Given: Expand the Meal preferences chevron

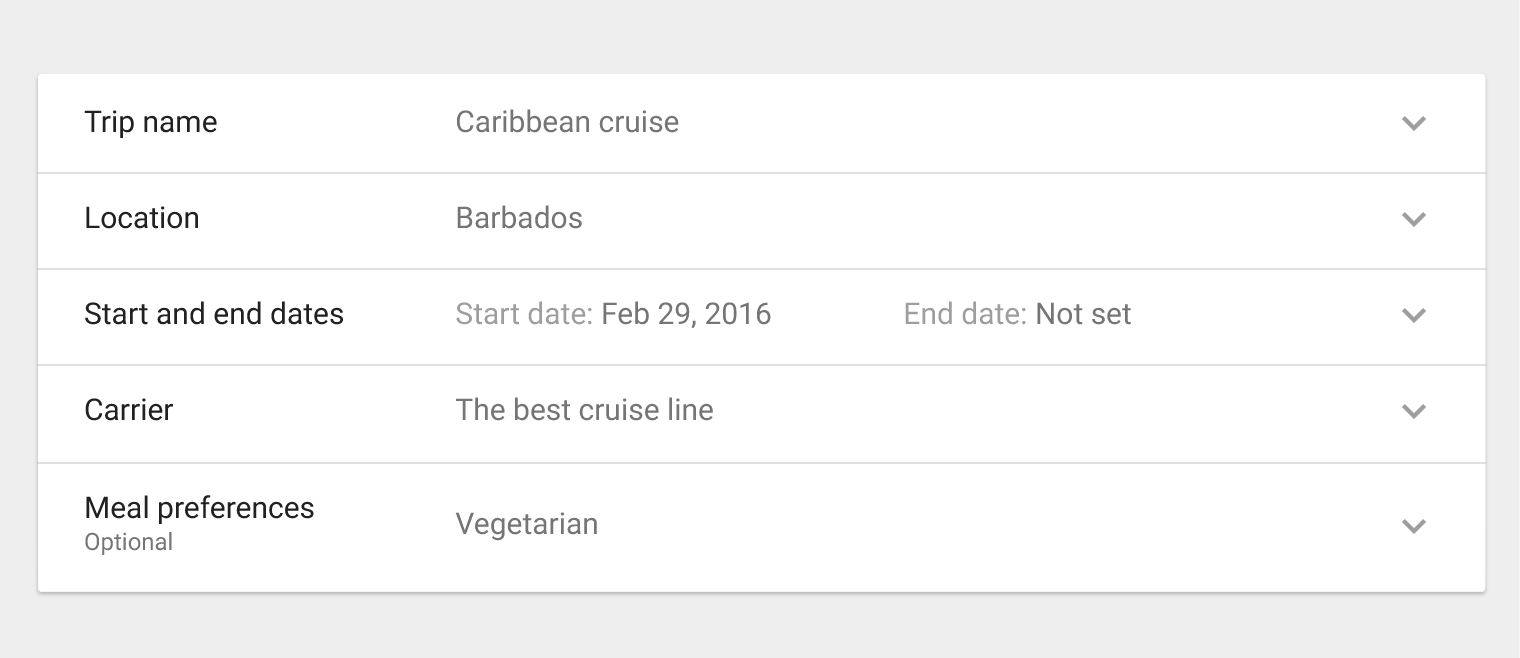Looking at the screenshot, I should [1413, 526].
